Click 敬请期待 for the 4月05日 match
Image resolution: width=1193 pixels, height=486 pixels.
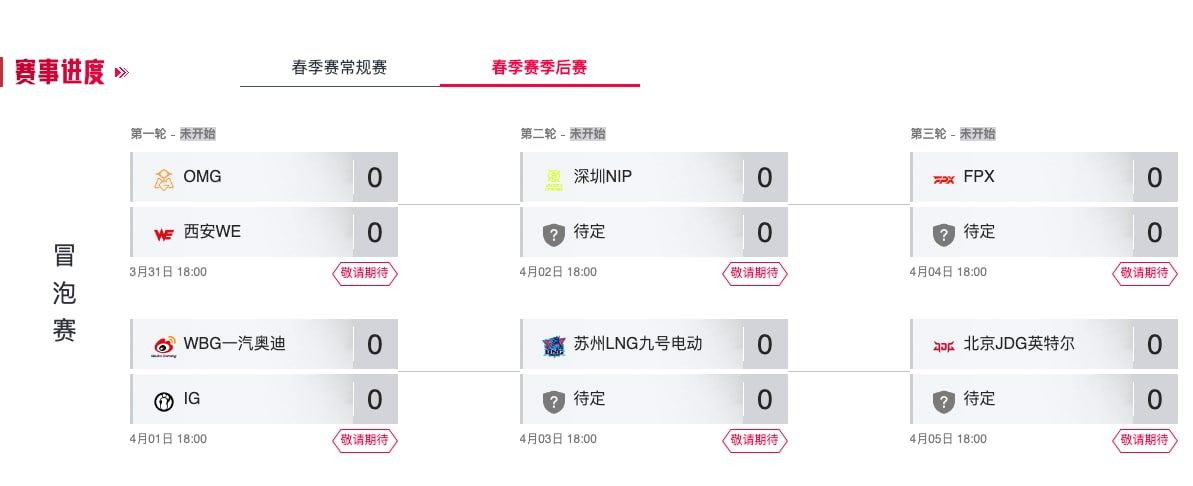1145,440
